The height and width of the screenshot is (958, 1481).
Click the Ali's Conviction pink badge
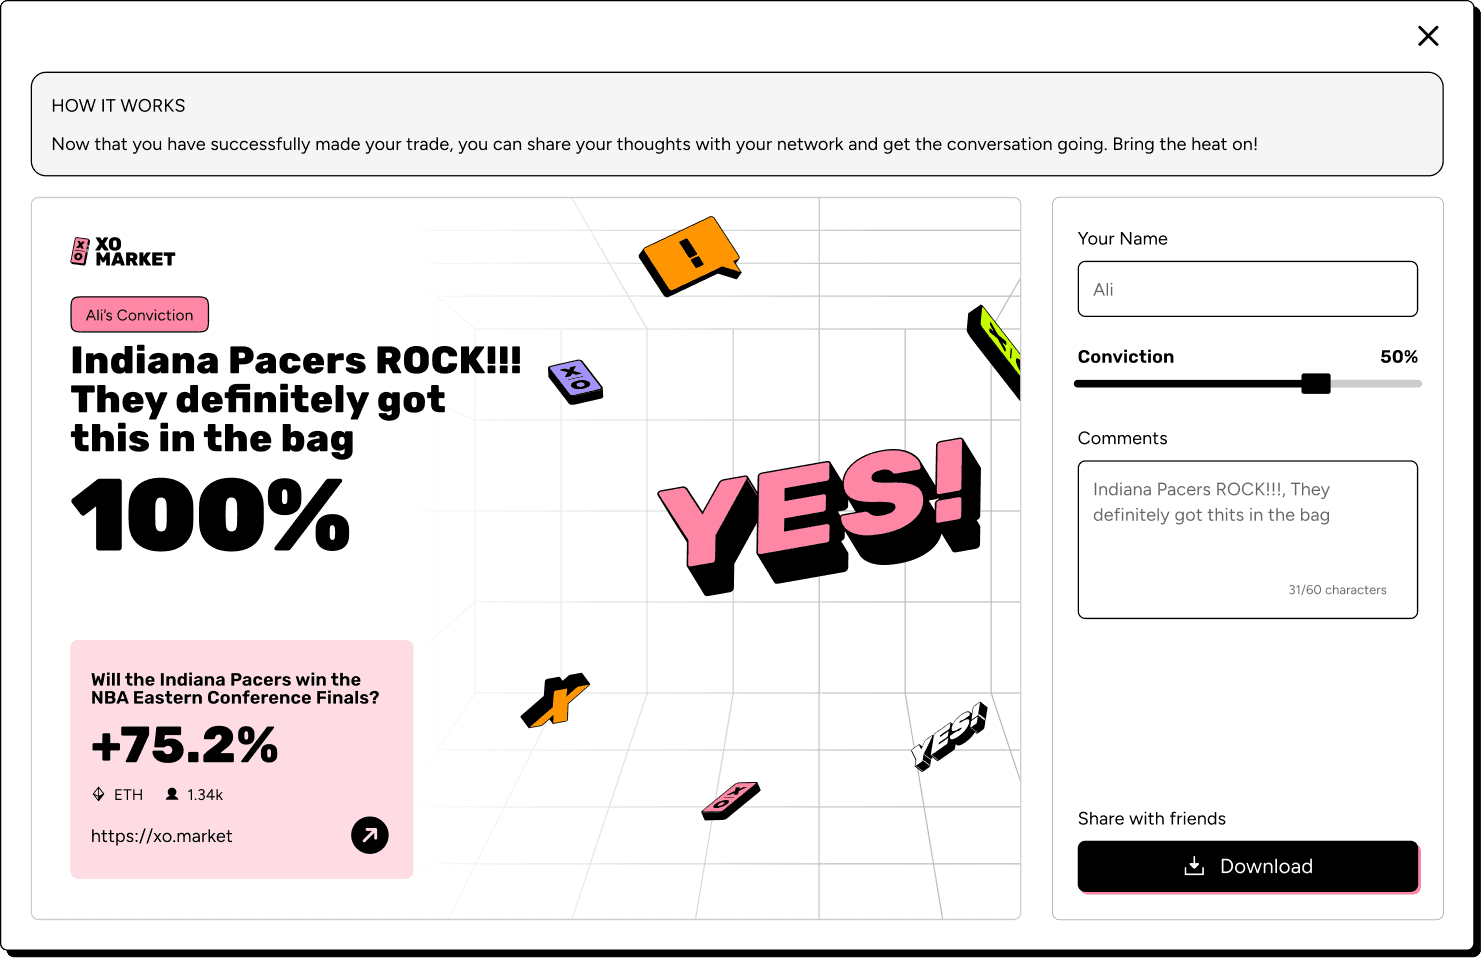pyautogui.click(x=140, y=315)
